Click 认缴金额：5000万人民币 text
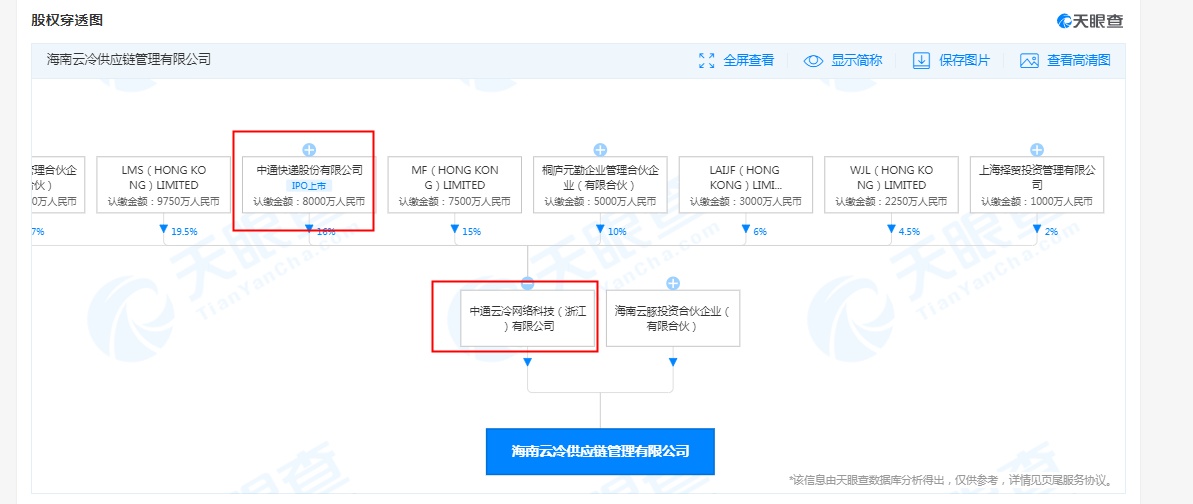 click(600, 202)
